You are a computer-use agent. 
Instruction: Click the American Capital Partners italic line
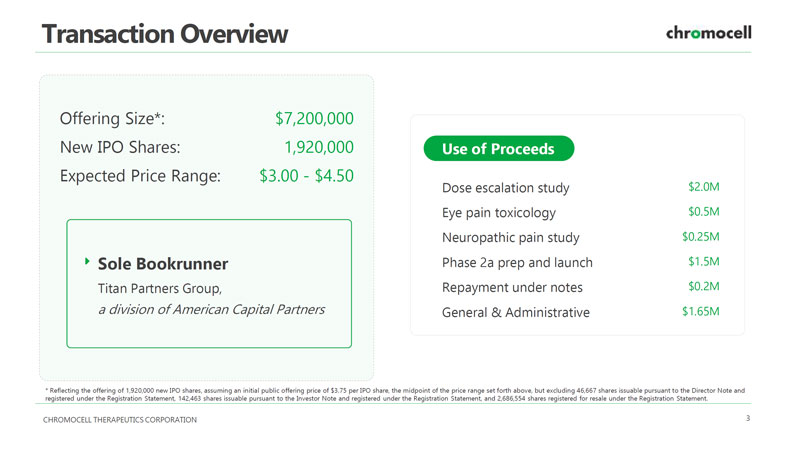click(x=211, y=309)
